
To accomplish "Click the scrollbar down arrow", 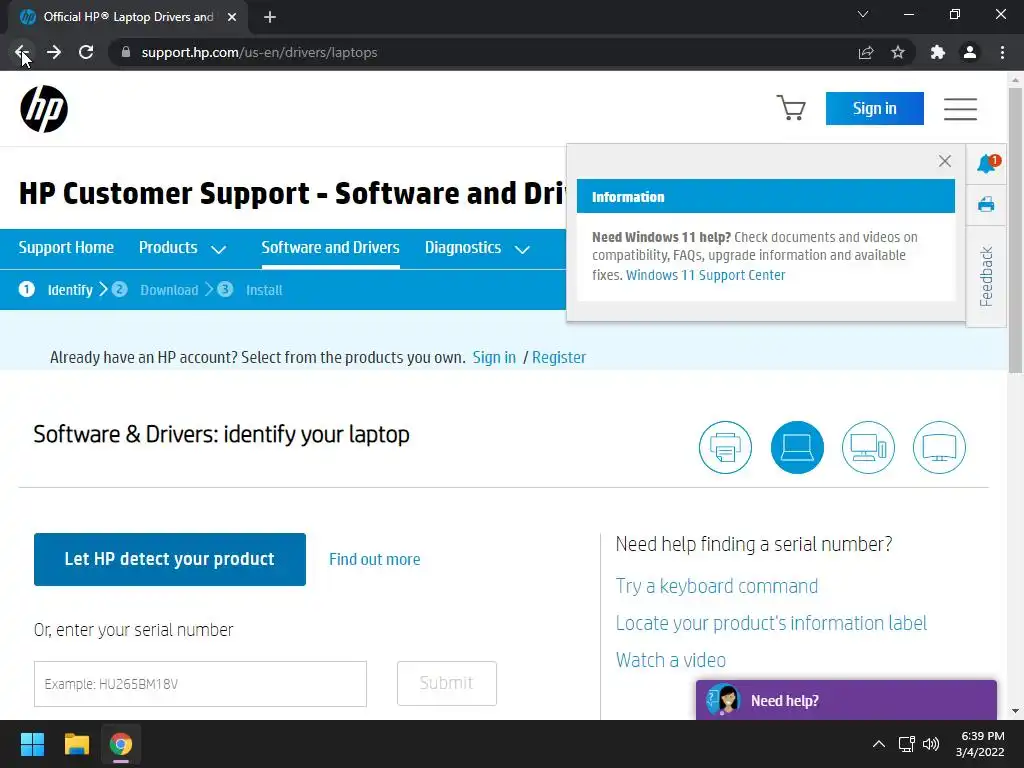I will coord(1015,711).
